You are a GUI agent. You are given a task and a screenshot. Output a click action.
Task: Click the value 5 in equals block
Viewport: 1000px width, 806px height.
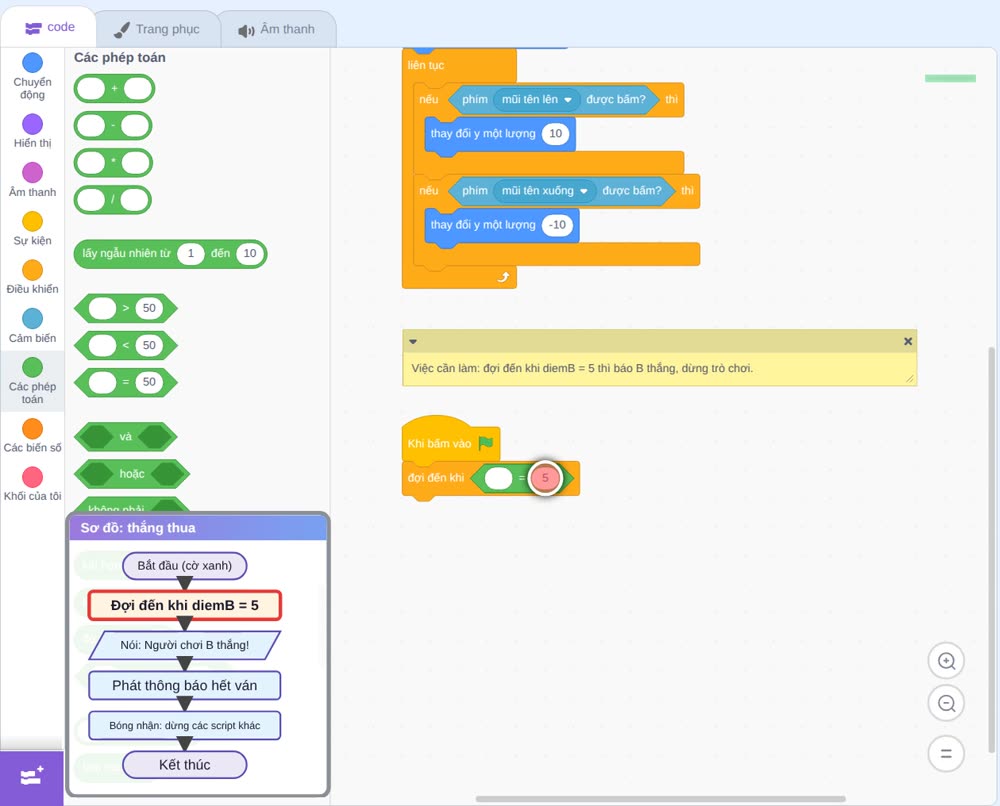click(x=545, y=478)
